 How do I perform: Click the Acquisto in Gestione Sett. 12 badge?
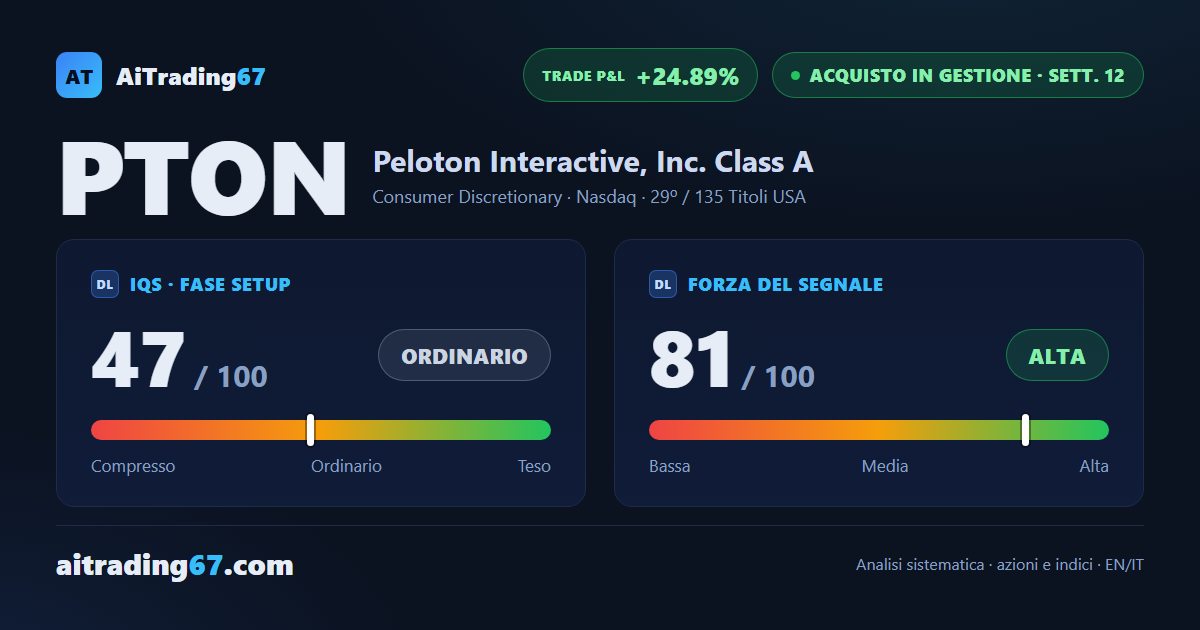coord(957,75)
